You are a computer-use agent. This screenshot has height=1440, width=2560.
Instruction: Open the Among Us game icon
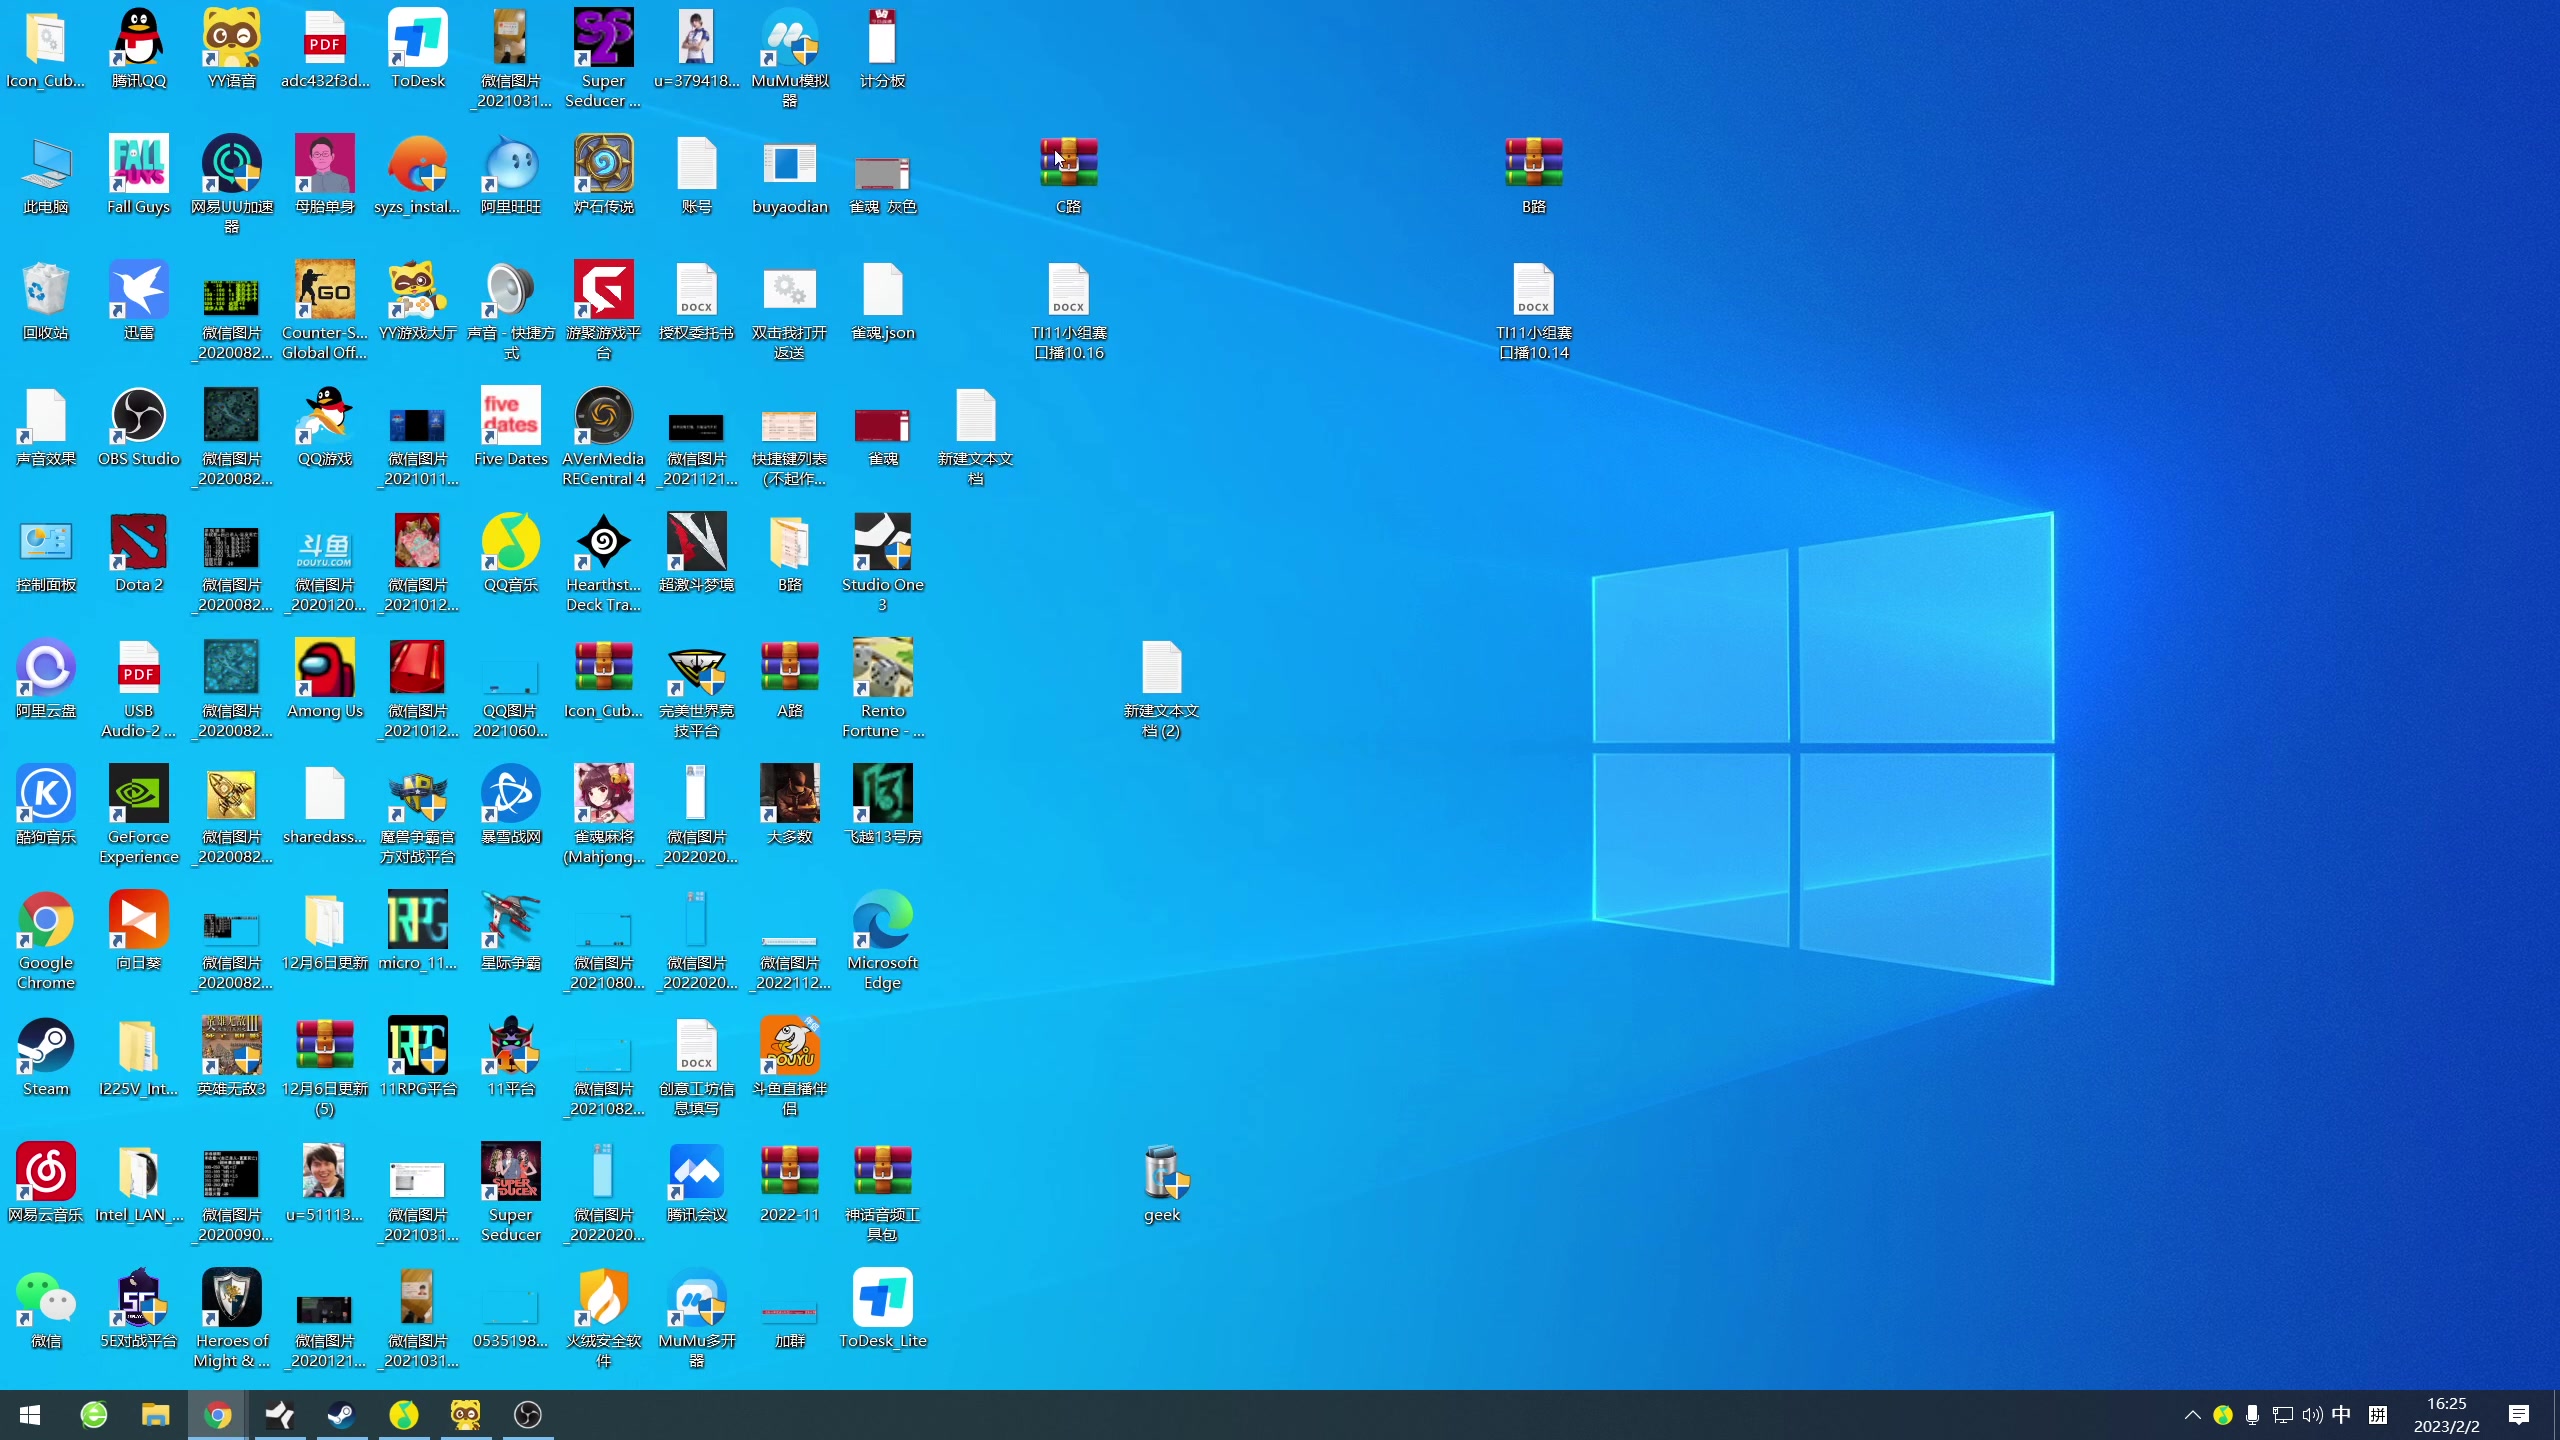[x=325, y=680]
